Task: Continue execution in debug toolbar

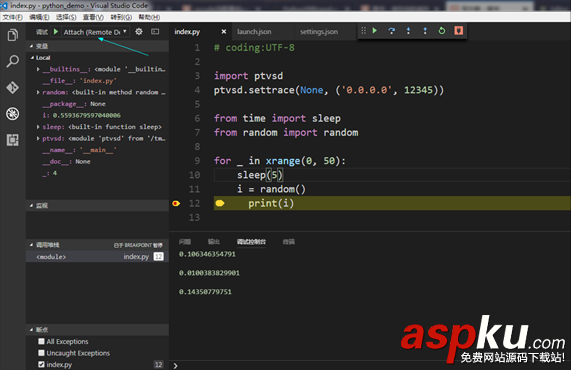Action: (375, 31)
